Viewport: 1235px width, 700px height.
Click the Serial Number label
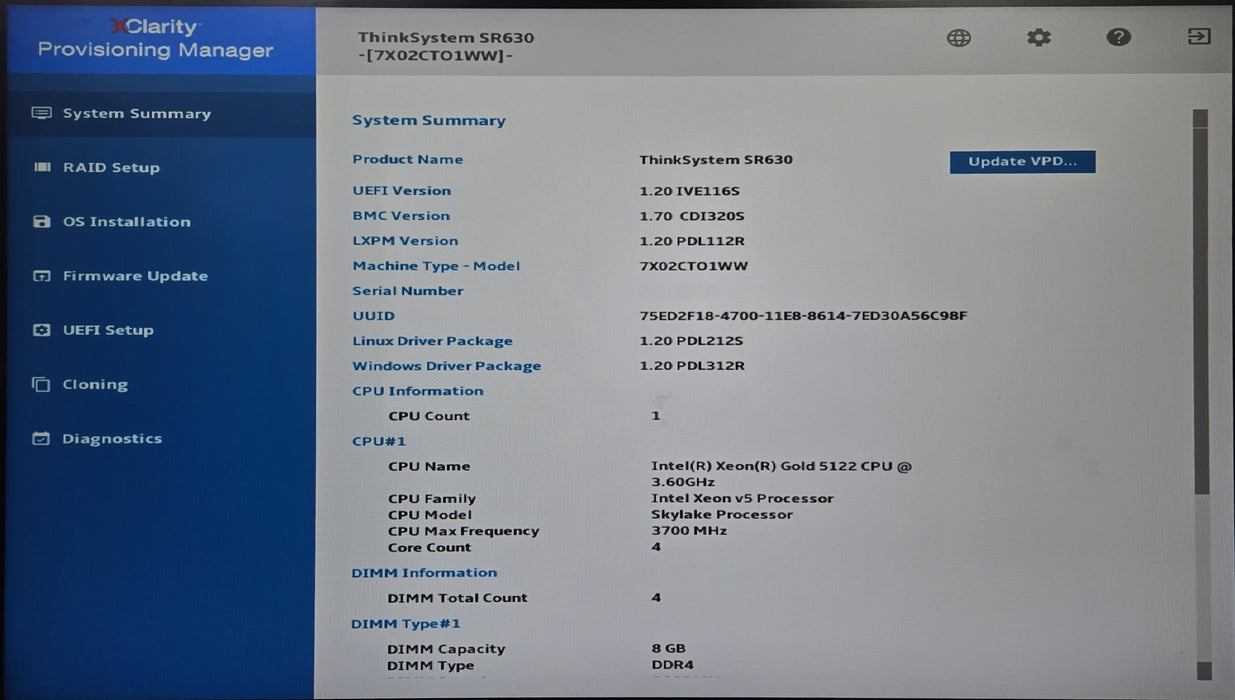(408, 291)
